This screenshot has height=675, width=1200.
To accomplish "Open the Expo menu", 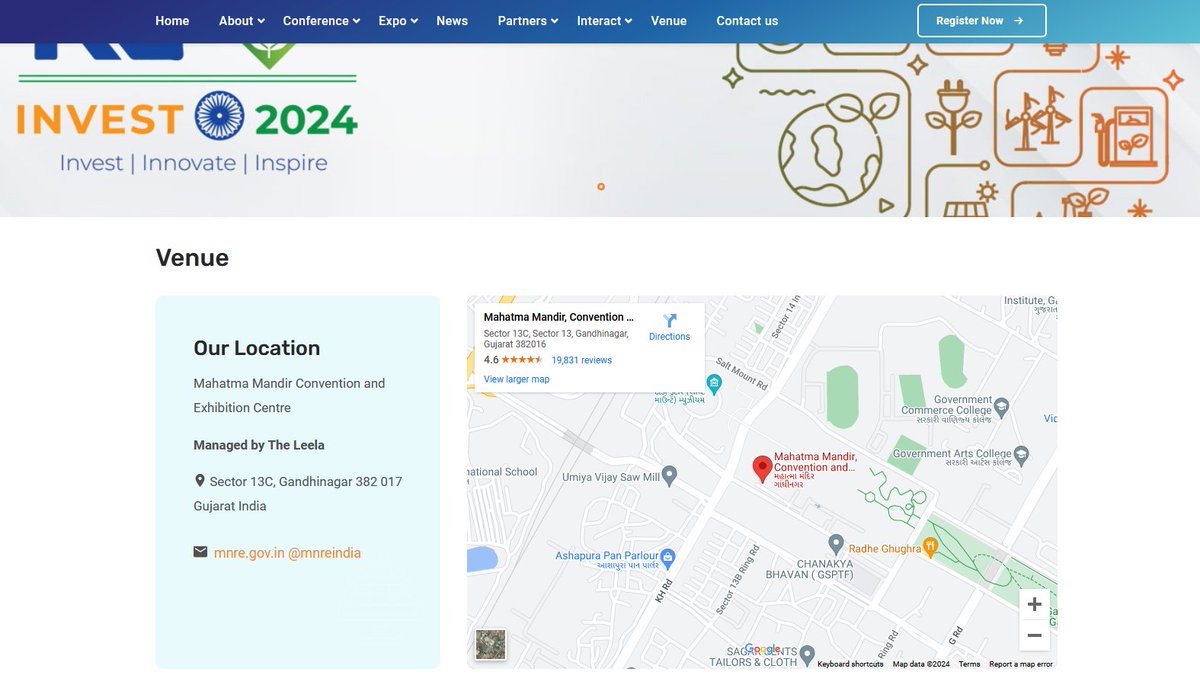I will (392, 21).
